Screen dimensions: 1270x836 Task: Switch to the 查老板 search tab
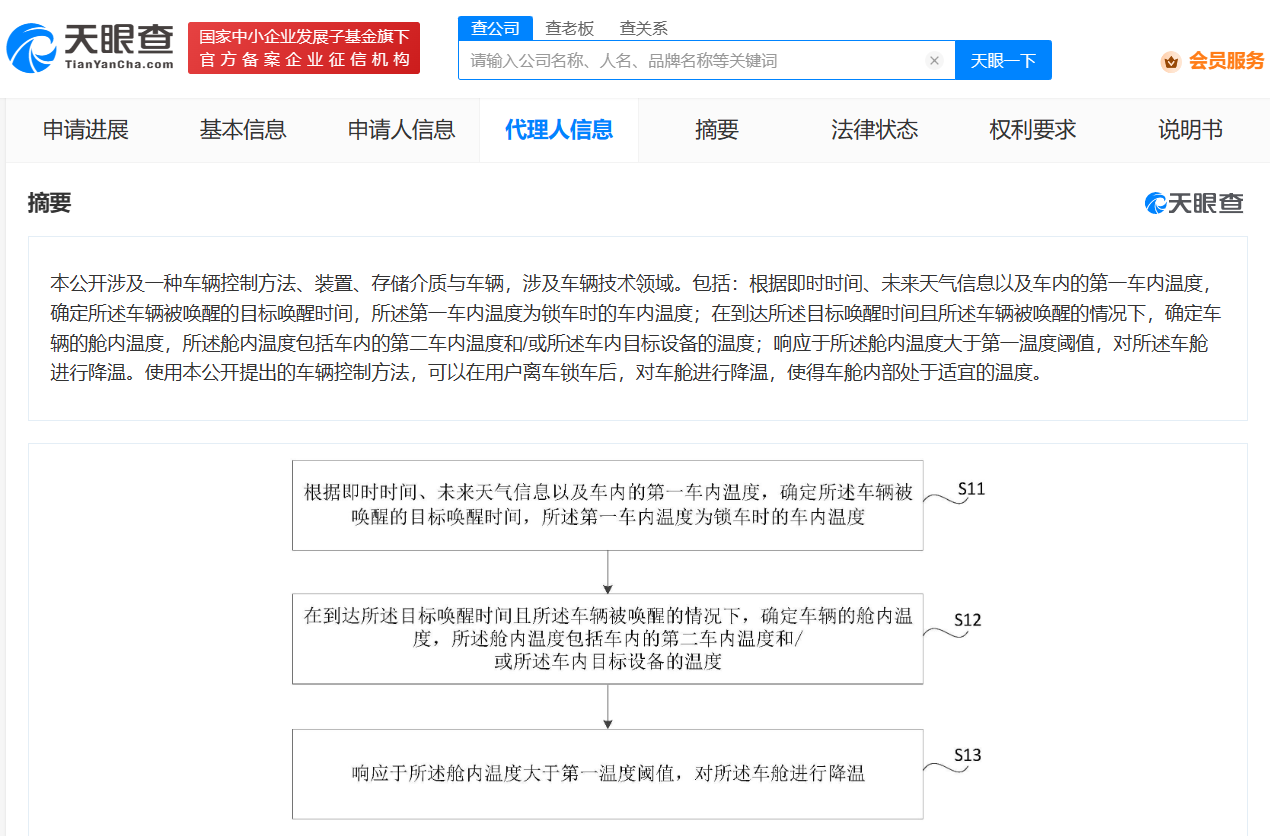[x=569, y=28]
